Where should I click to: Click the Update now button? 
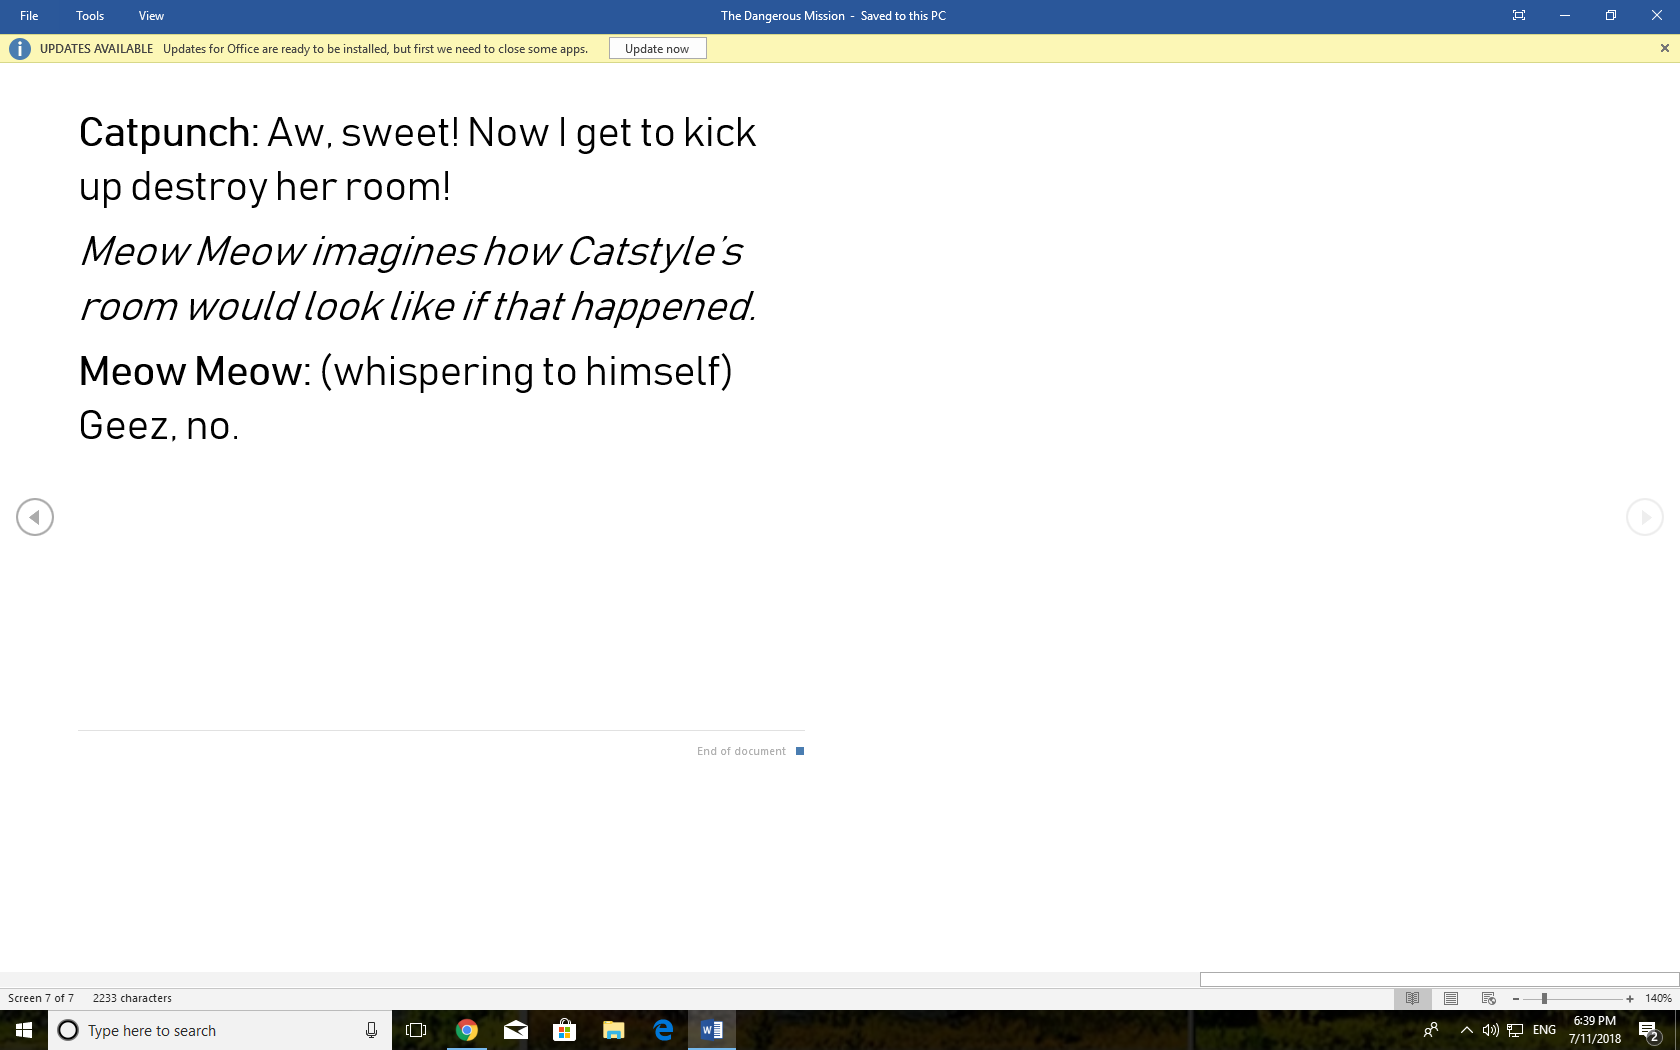[657, 48]
